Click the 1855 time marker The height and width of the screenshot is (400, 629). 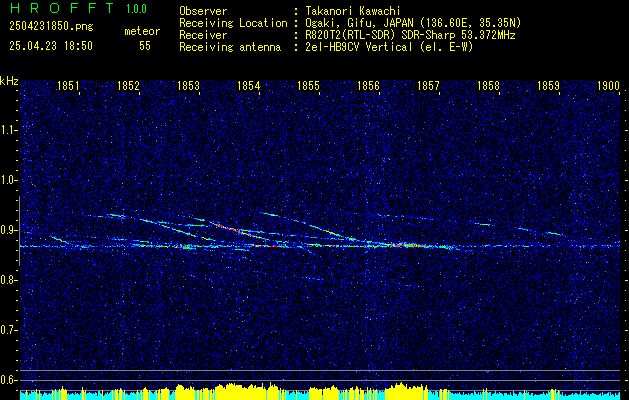click(308, 85)
